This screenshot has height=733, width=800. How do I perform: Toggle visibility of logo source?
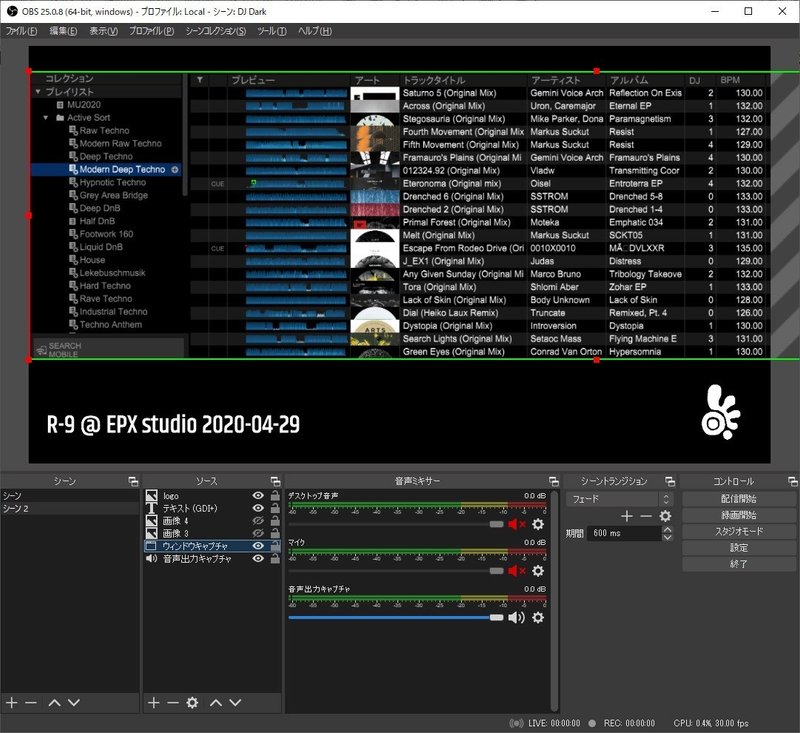(x=258, y=495)
